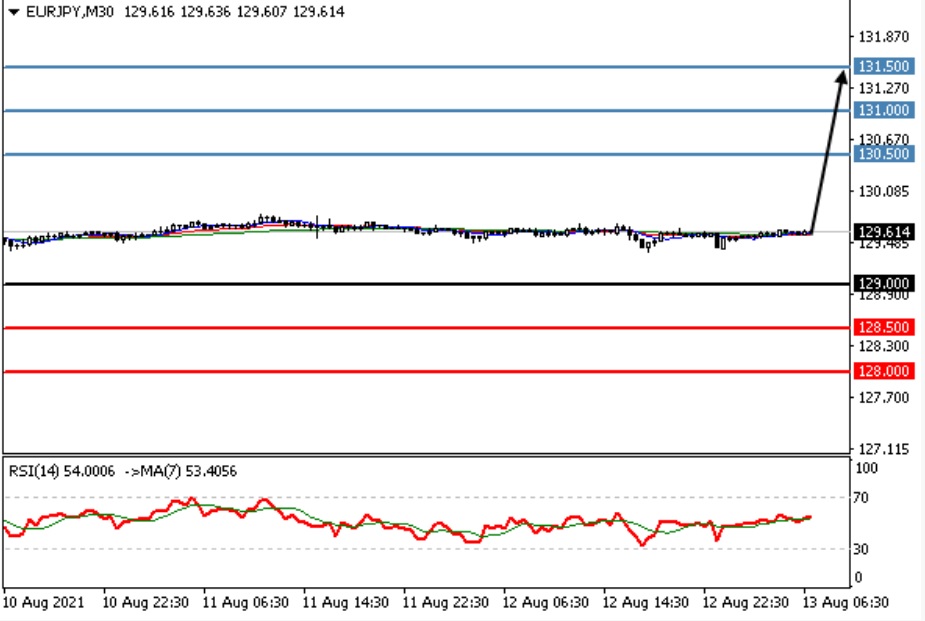Click the 127.700 price scale value
This screenshot has width=925, height=621.
[884, 398]
